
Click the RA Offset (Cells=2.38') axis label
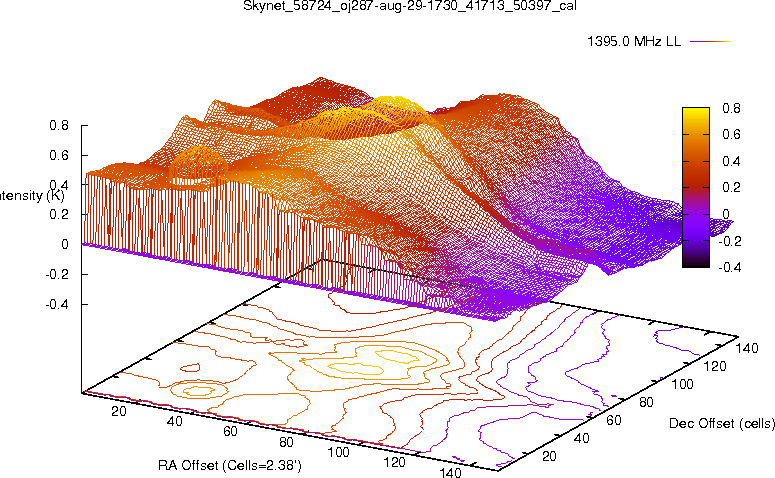[230, 465]
